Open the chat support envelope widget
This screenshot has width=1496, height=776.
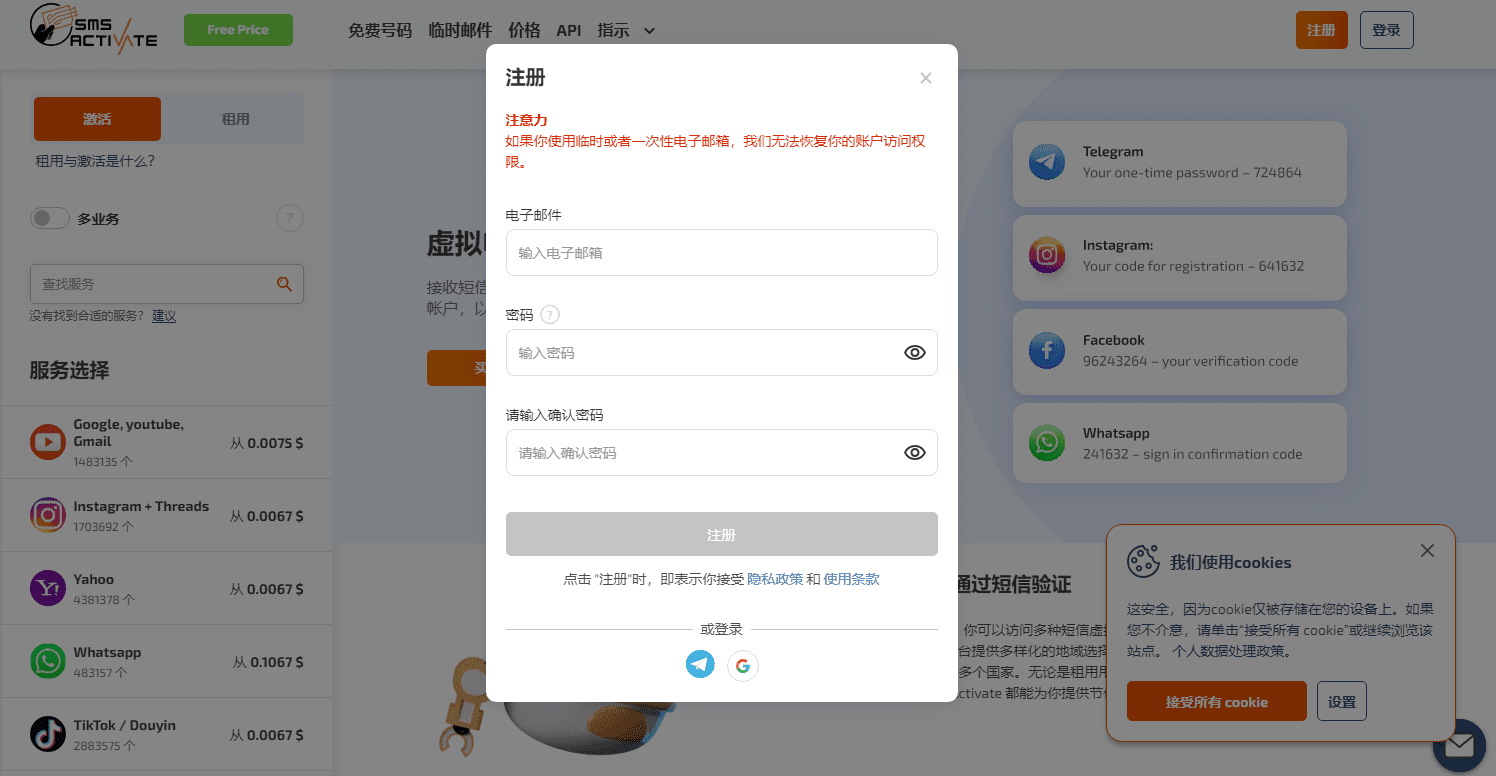pyautogui.click(x=1459, y=746)
